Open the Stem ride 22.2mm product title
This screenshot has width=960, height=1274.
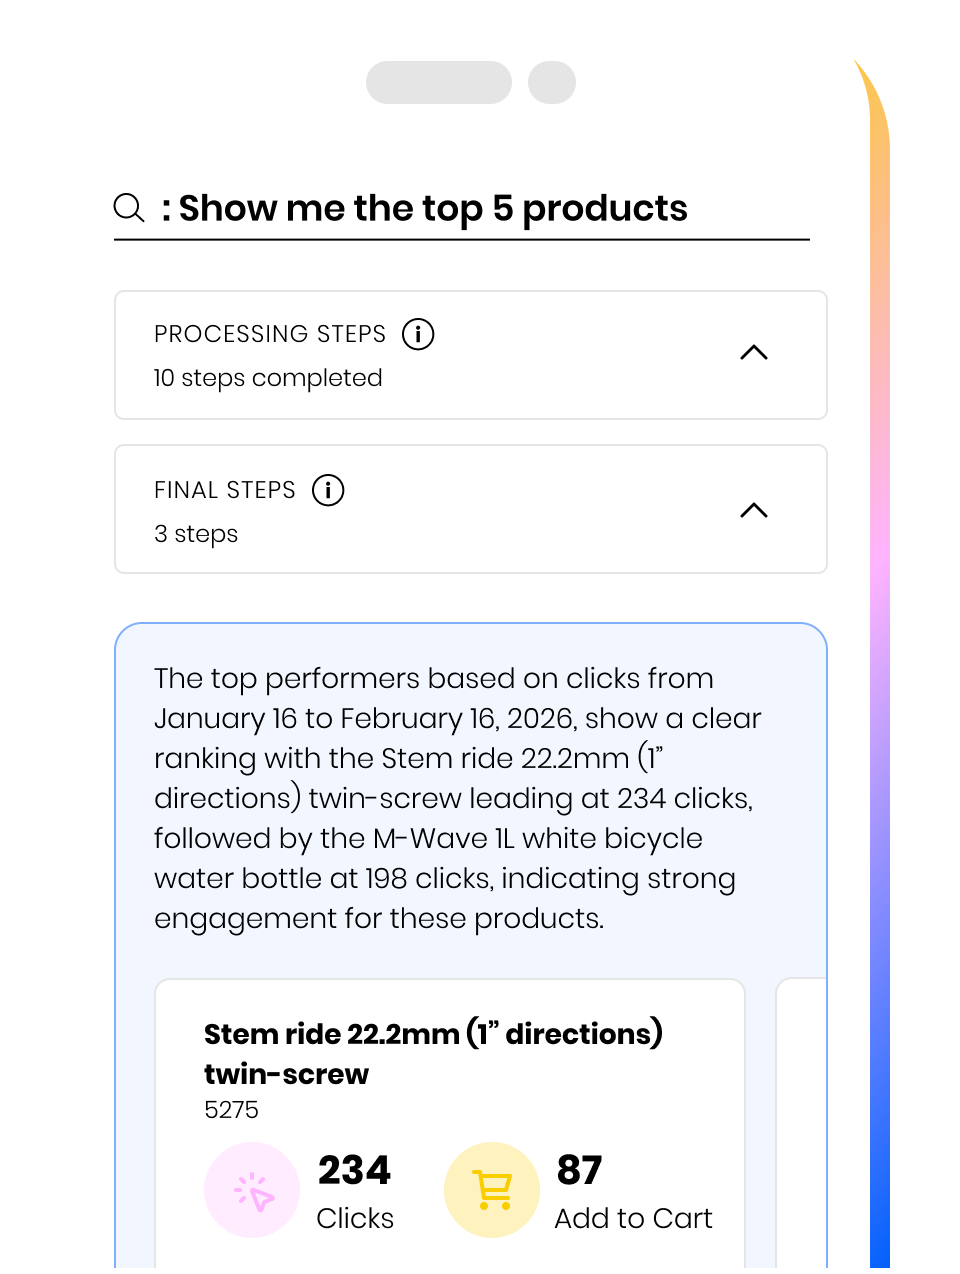tap(433, 1053)
